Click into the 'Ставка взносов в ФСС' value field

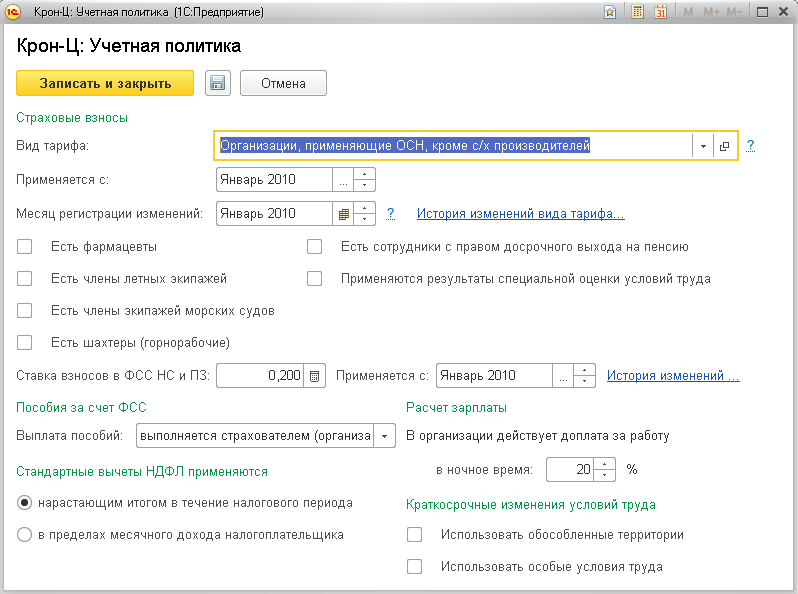tap(260, 376)
